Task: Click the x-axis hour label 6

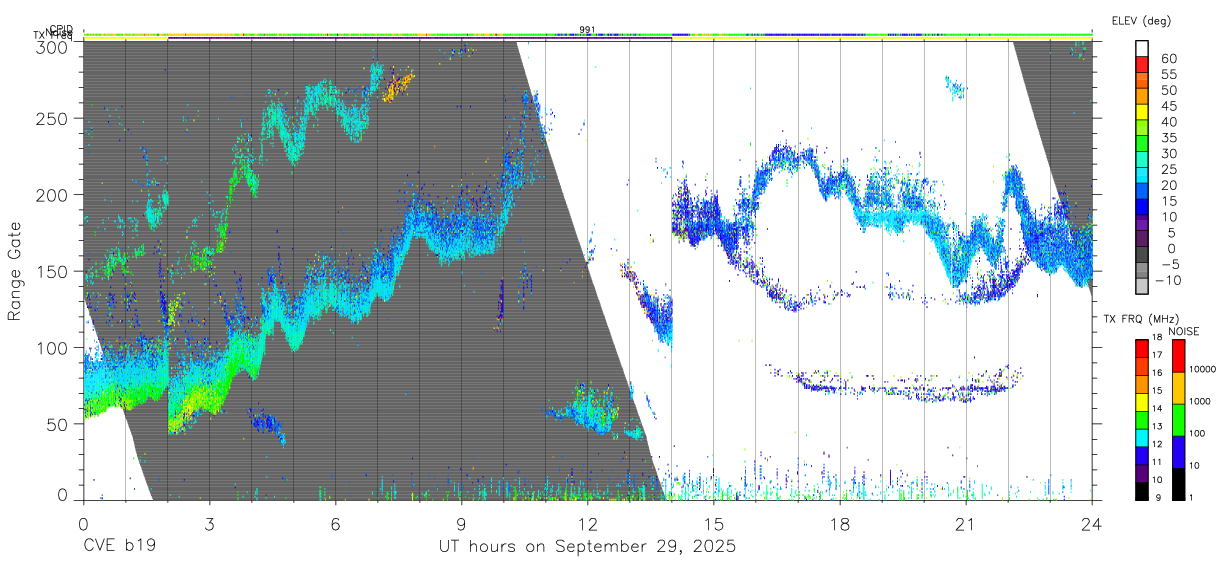Action: pyautogui.click(x=335, y=523)
